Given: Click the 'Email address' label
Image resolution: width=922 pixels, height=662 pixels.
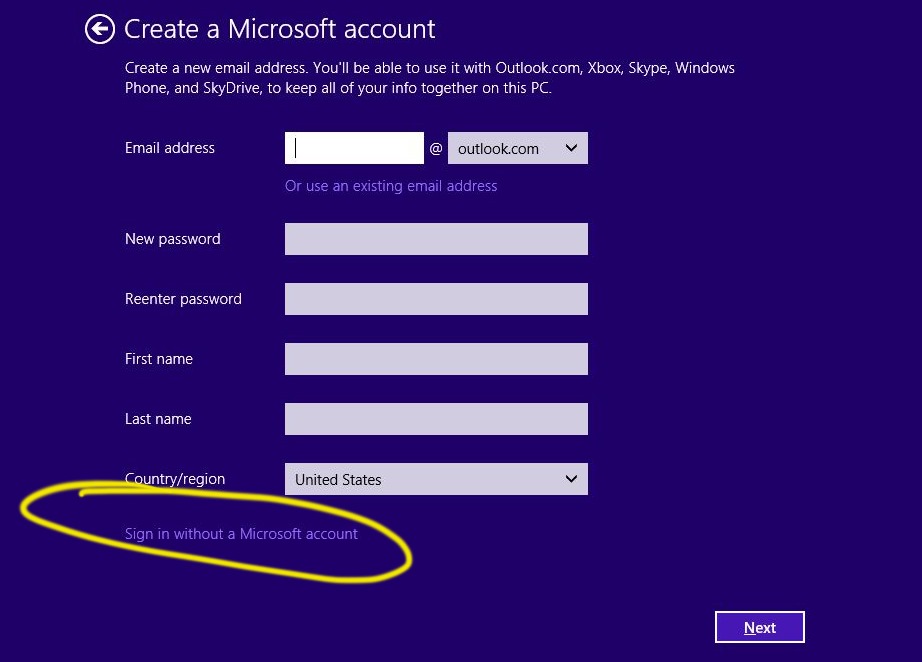Looking at the screenshot, I should [169, 148].
